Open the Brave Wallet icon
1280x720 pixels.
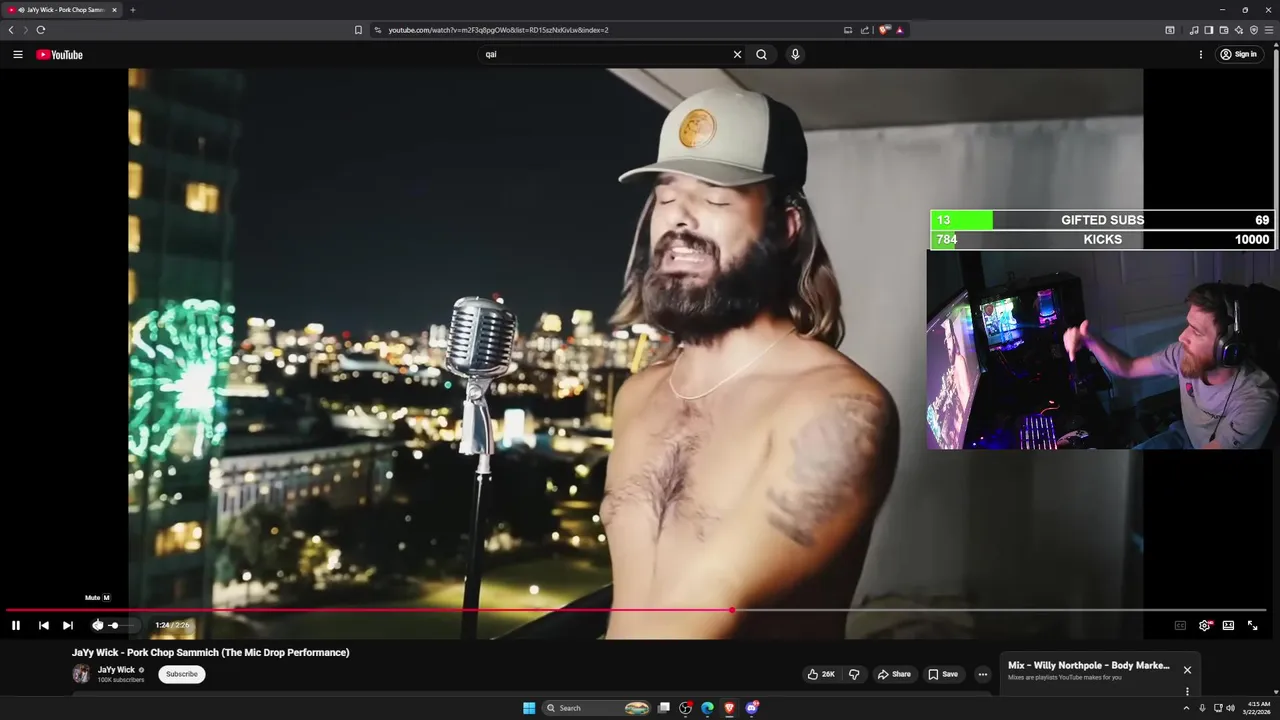[x=1224, y=30]
